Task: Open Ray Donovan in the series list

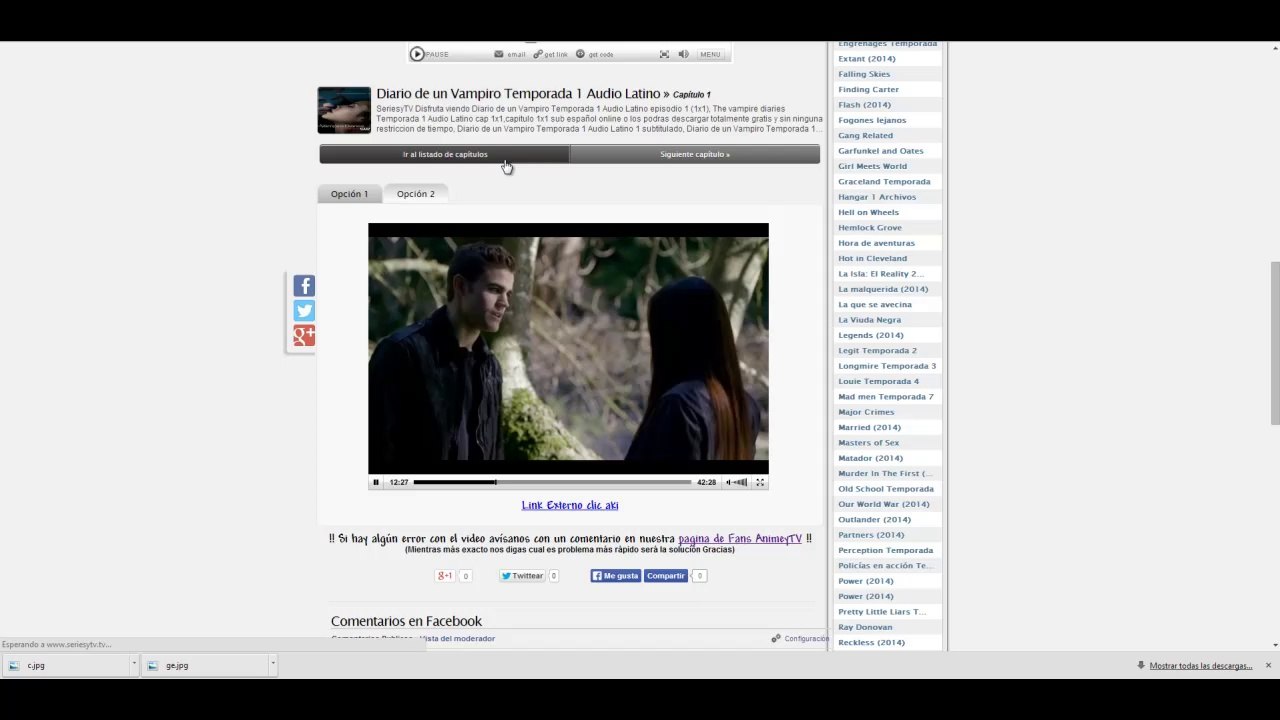Action: [865, 627]
